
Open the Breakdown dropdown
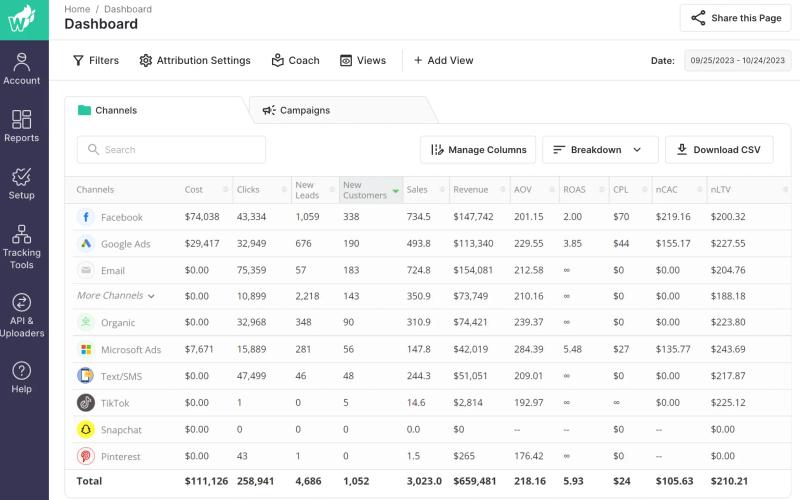pyautogui.click(x=600, y=149)
